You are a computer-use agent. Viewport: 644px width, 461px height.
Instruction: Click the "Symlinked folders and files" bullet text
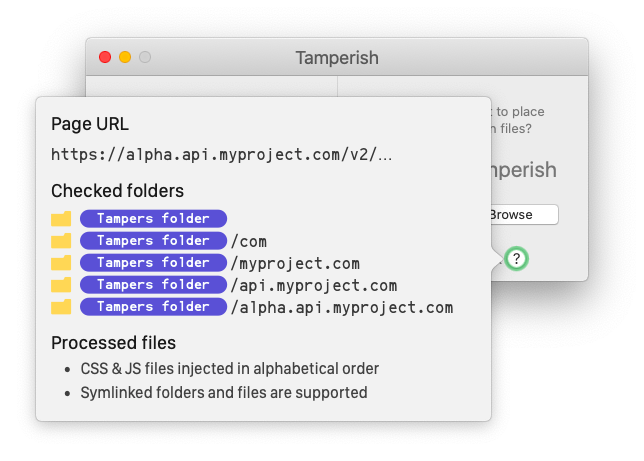point(223,392)
